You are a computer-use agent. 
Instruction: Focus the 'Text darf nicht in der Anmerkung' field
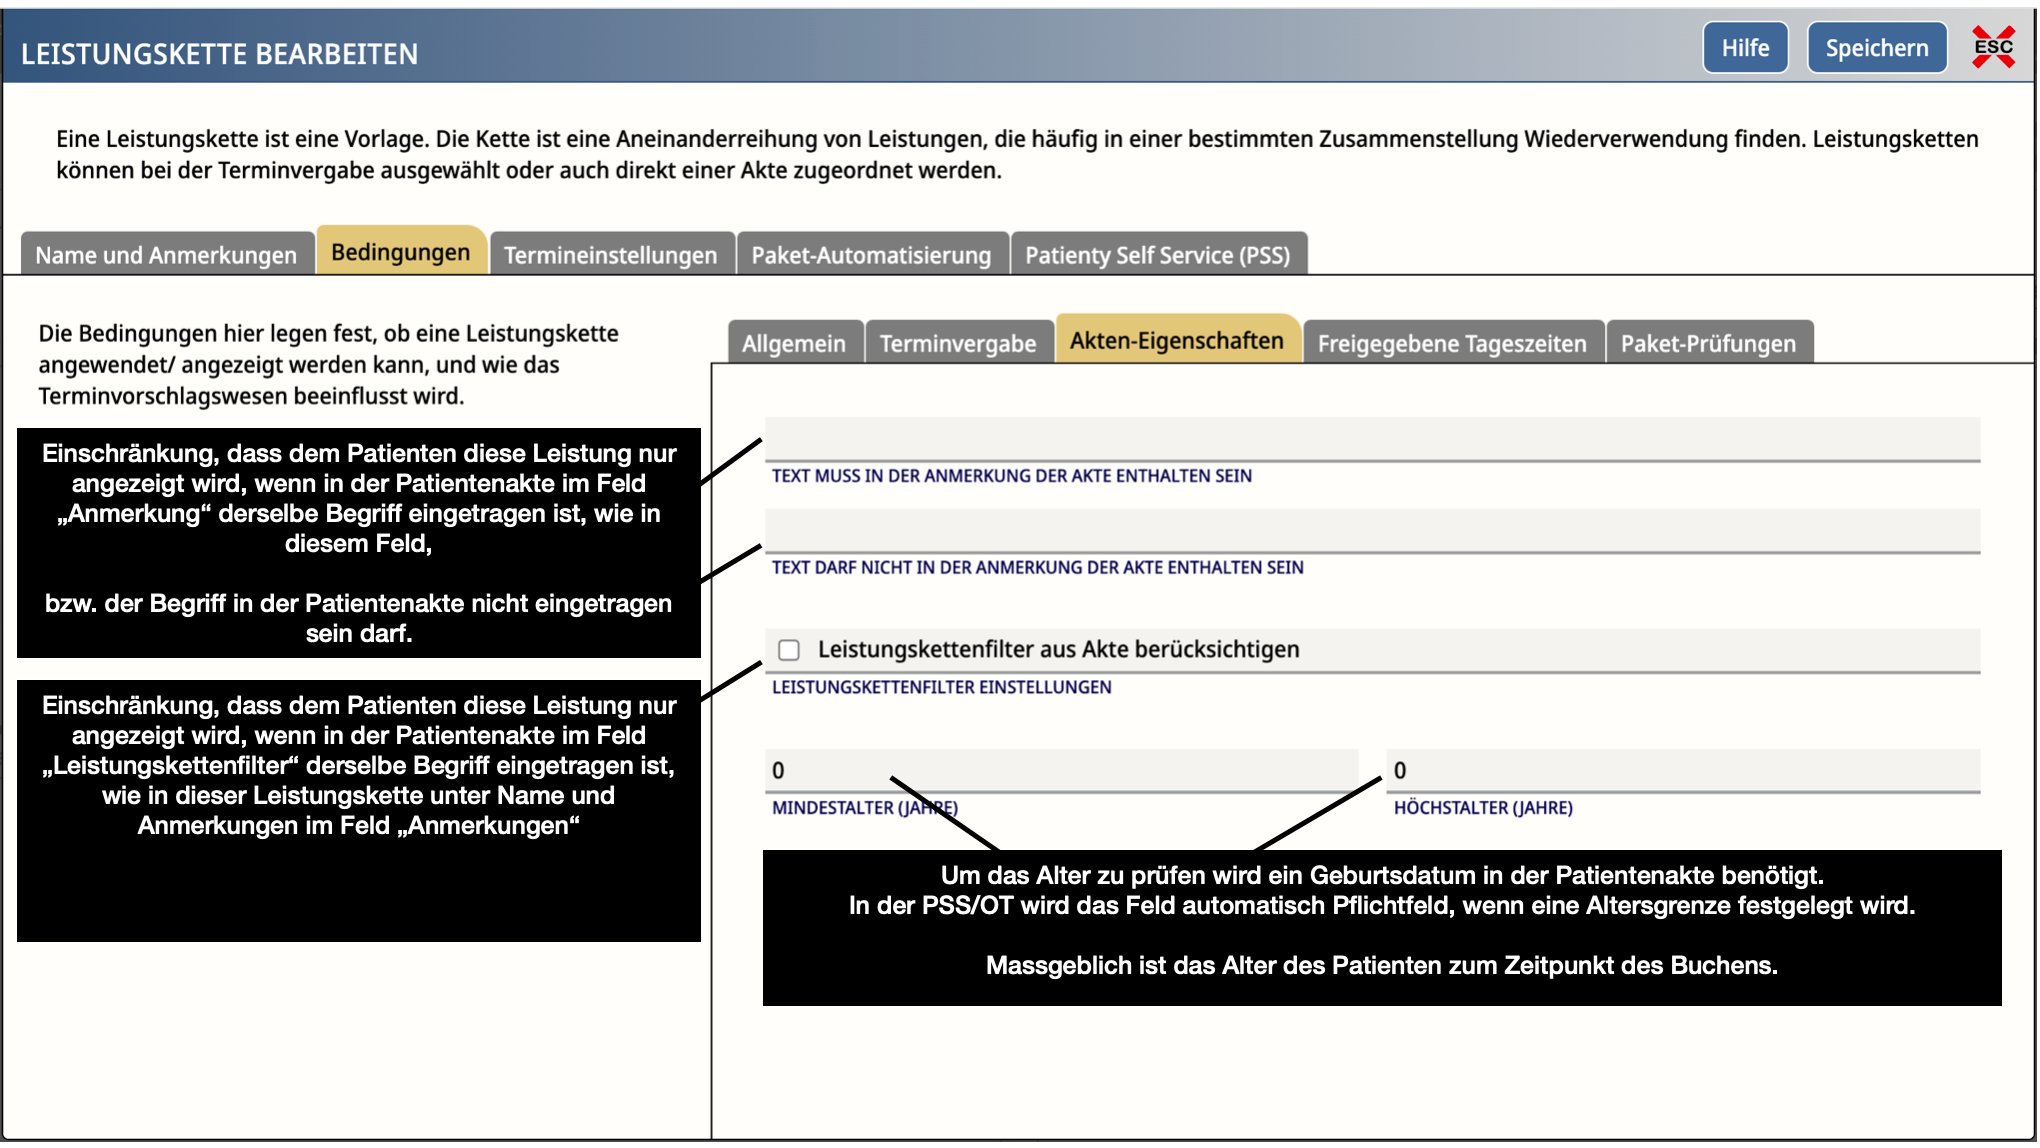[x=1372, y=531]
